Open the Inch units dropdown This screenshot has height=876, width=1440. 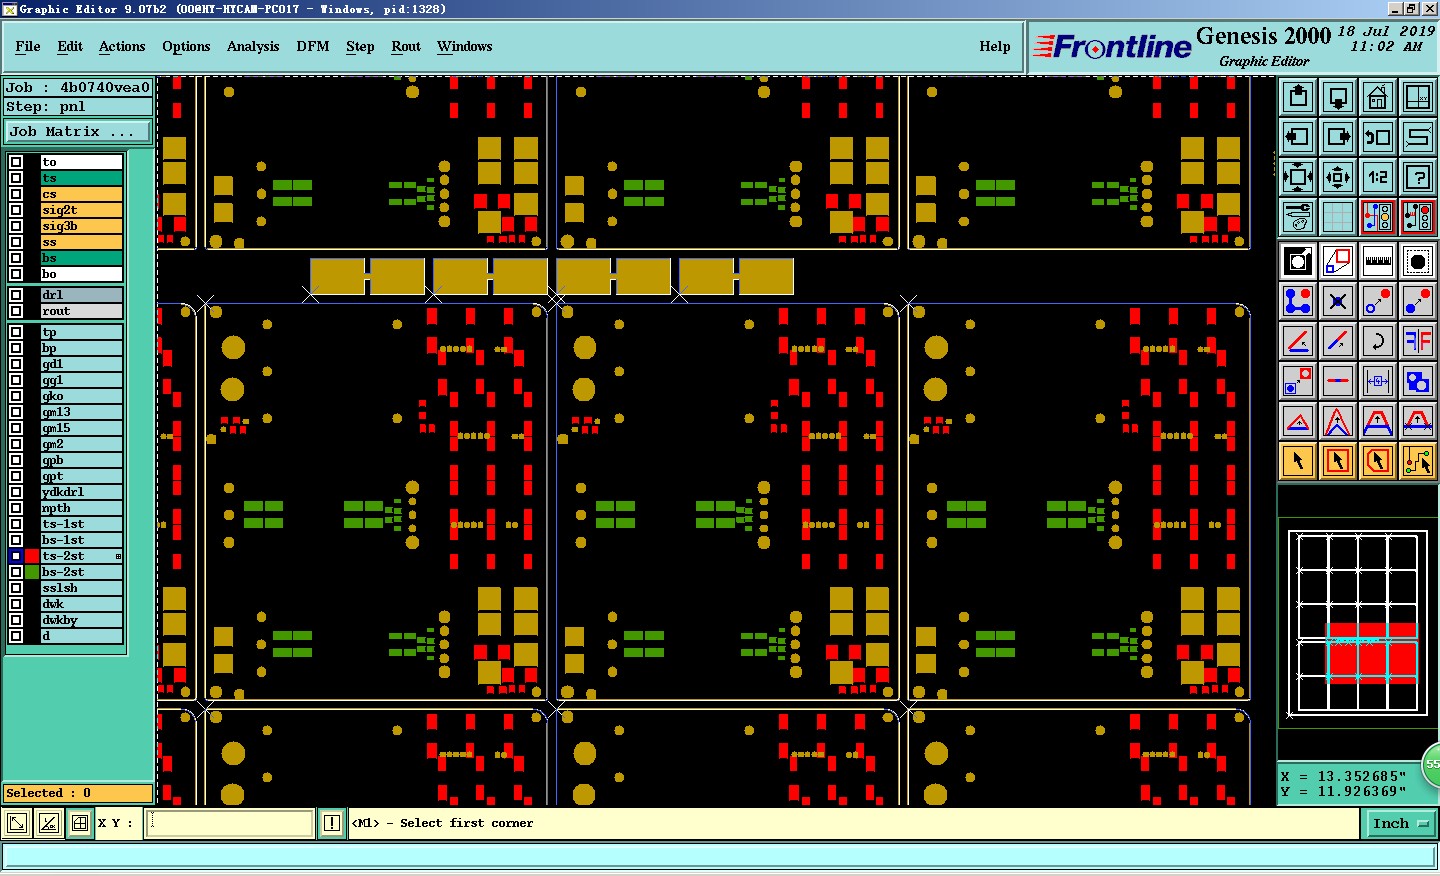tap(1400, 824)
